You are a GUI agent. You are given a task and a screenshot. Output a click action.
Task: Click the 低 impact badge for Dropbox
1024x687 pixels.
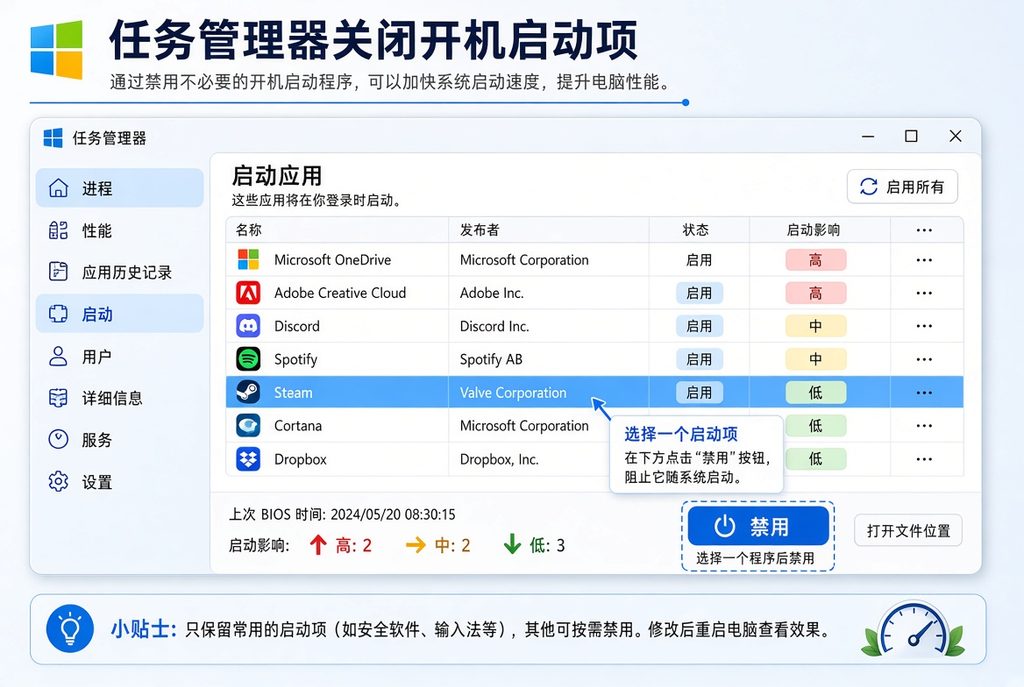[x=816, y=459]
